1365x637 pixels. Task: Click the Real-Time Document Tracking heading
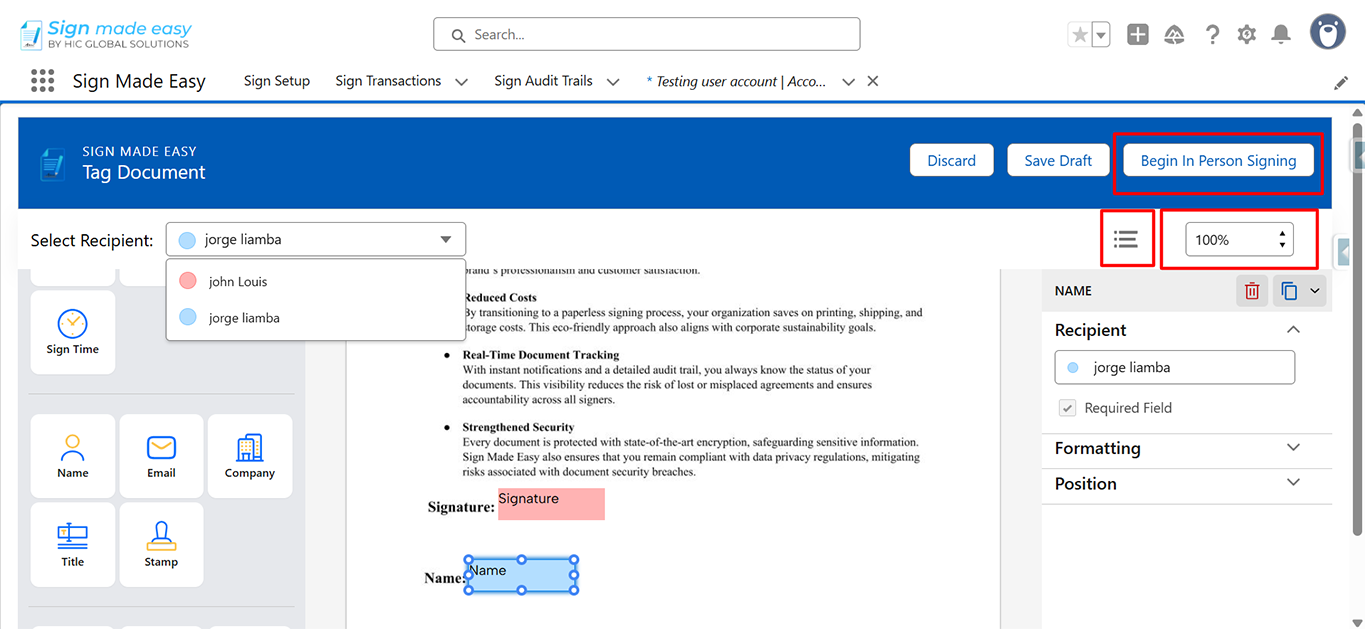pyautogui.click(x=541, y=355)
